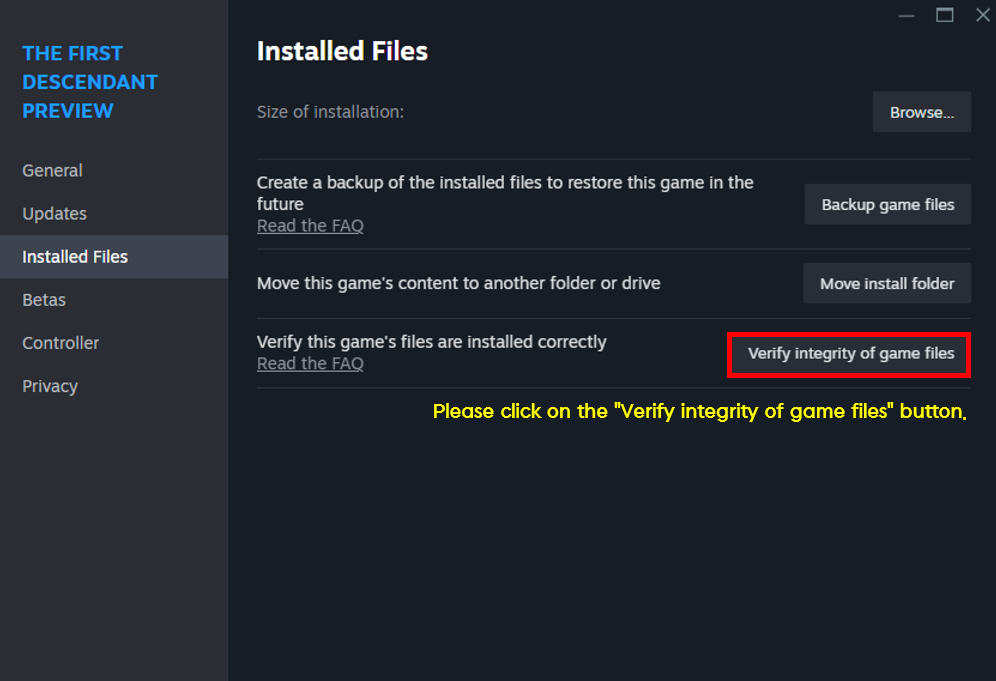Click Backup game files button
The width and height of the screenshot is (996, 681).
tap(887, 205)
